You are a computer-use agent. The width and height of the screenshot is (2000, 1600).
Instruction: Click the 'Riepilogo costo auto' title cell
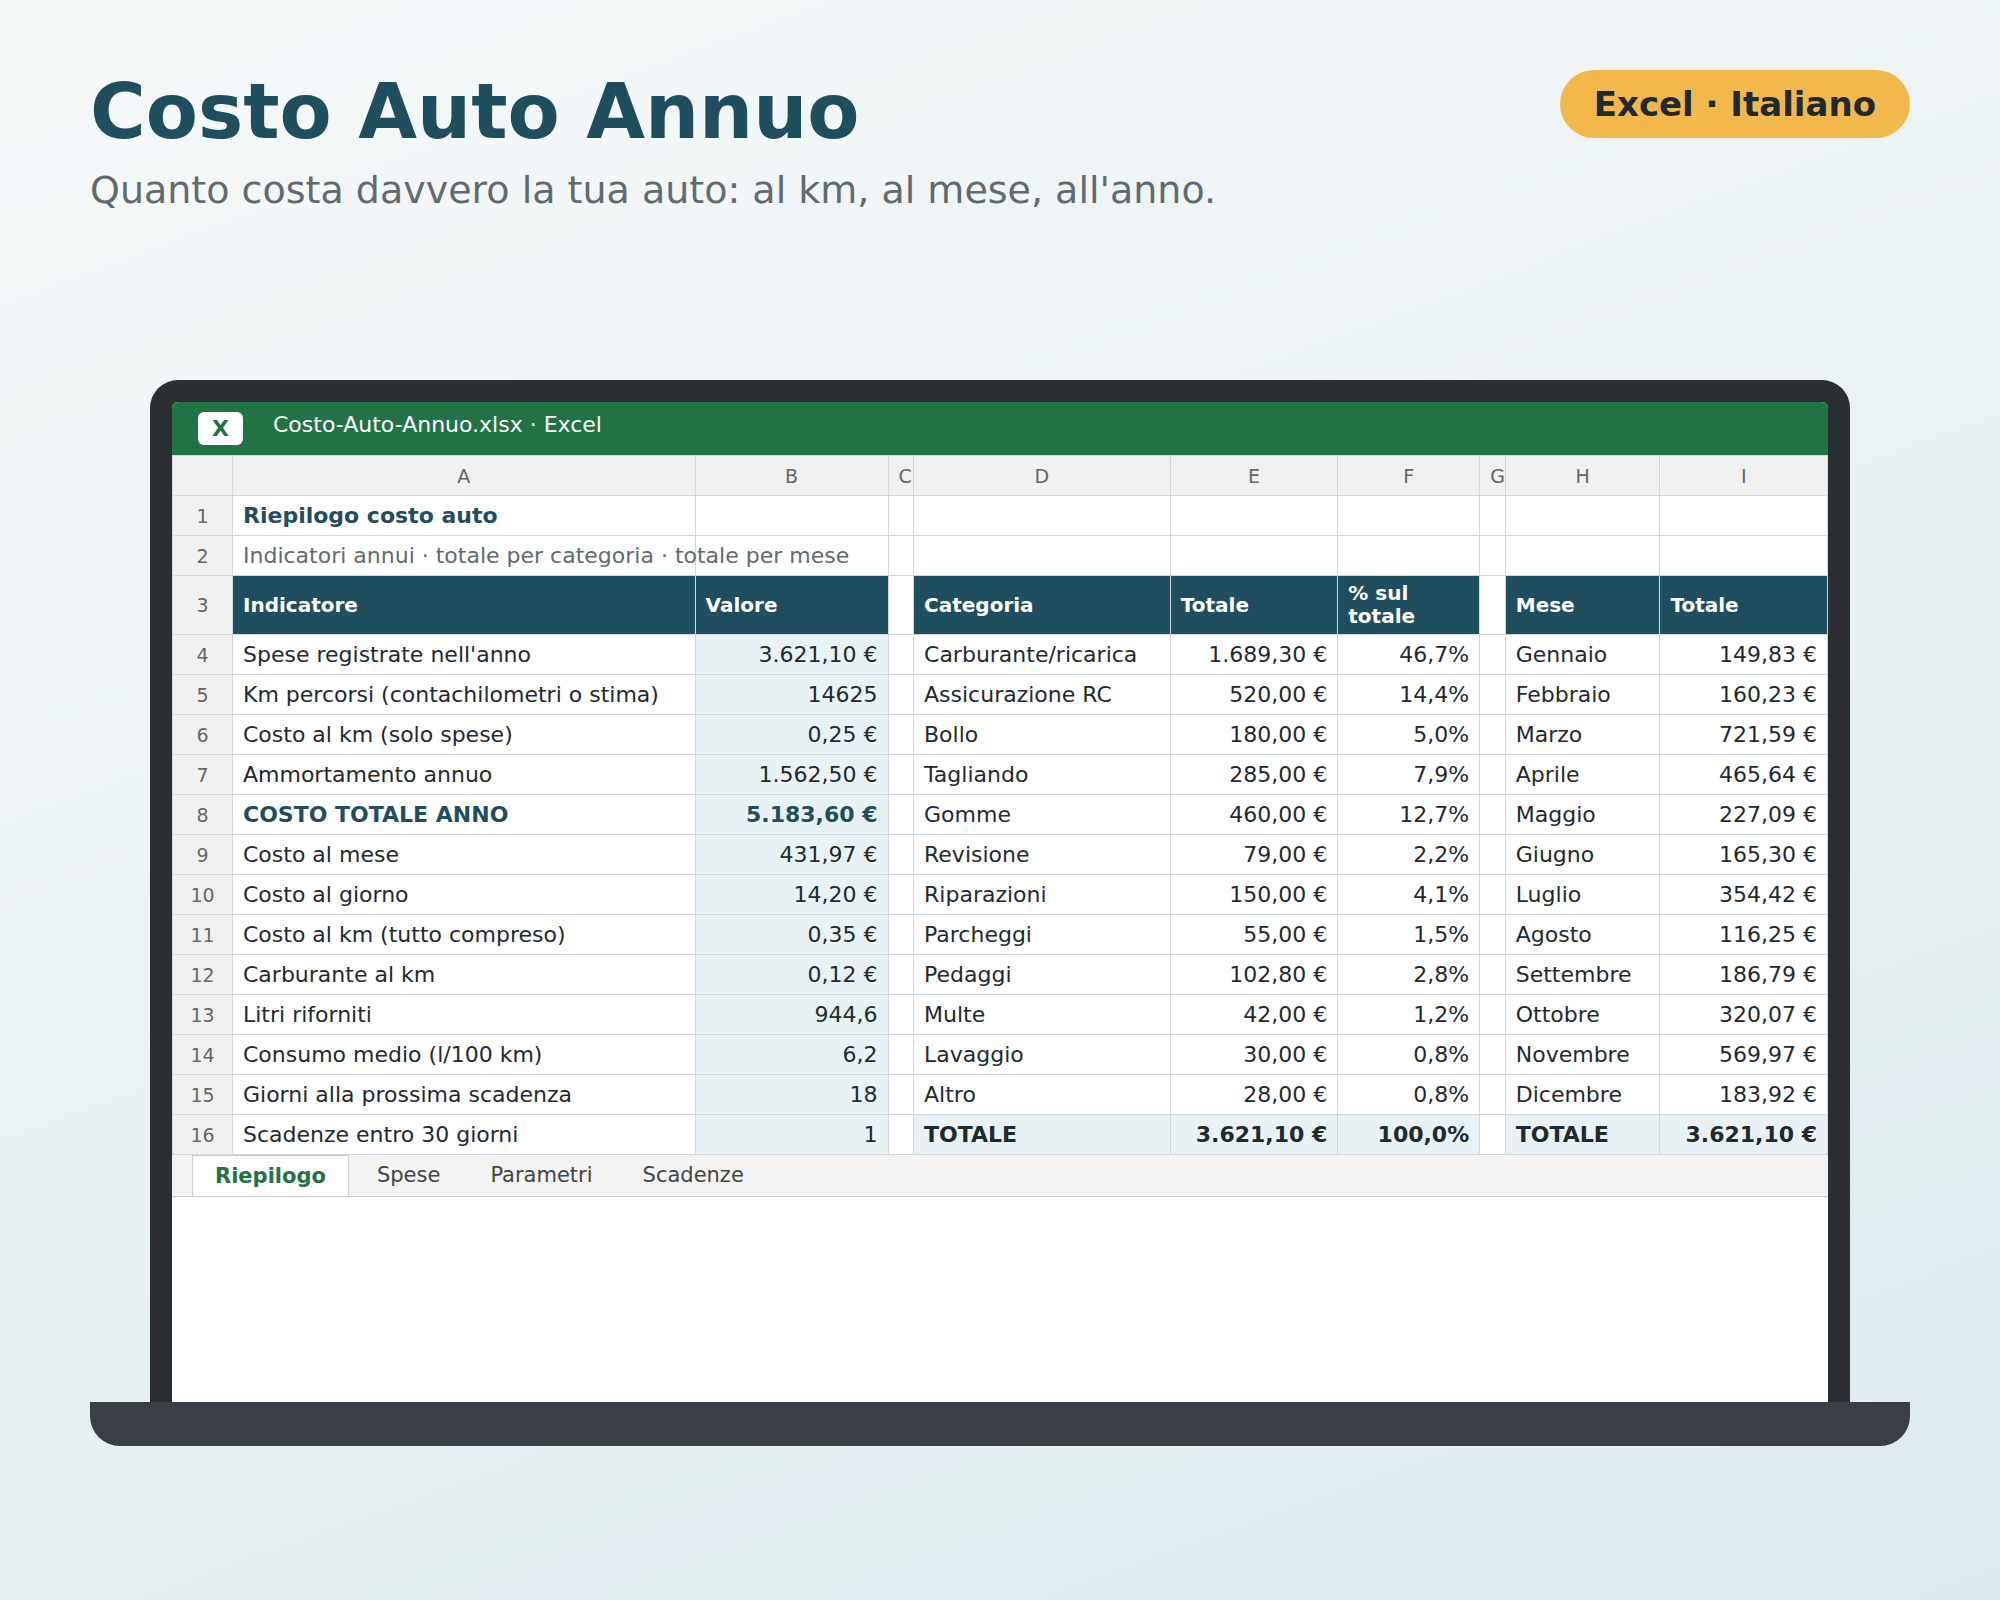pos(464,516)
